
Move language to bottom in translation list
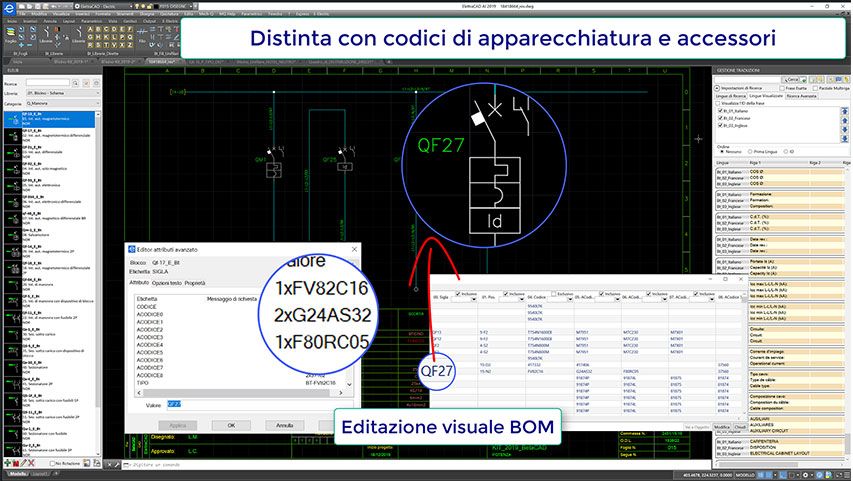click(x=845, y=138)
